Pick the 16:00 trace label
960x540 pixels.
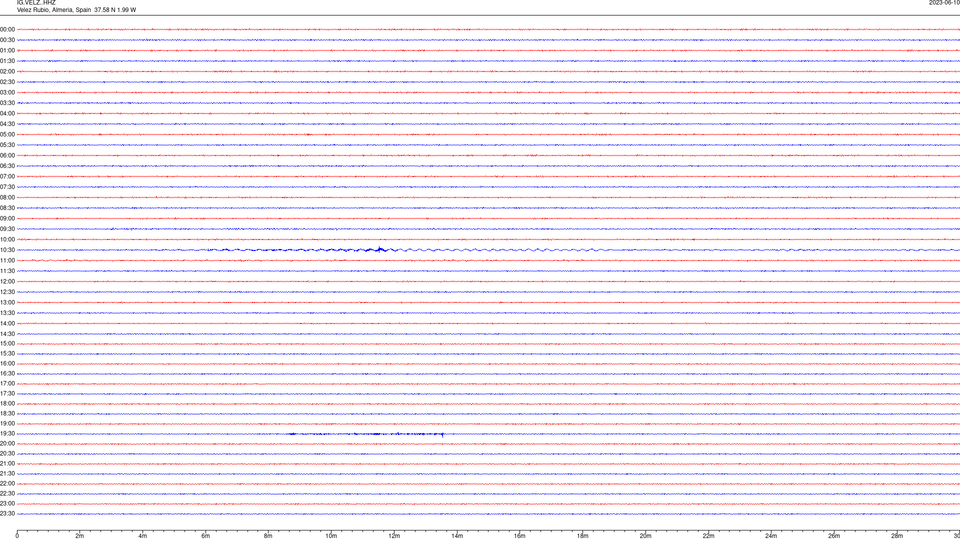coord(7,364)
